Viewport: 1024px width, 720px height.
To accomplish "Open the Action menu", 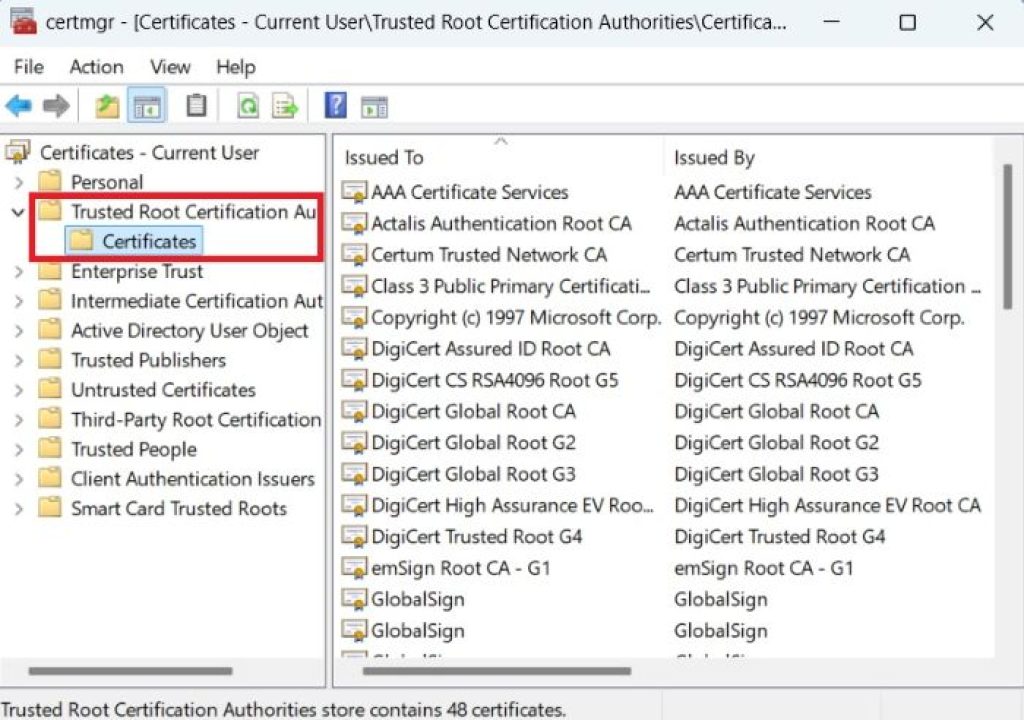I will [97, 67].
